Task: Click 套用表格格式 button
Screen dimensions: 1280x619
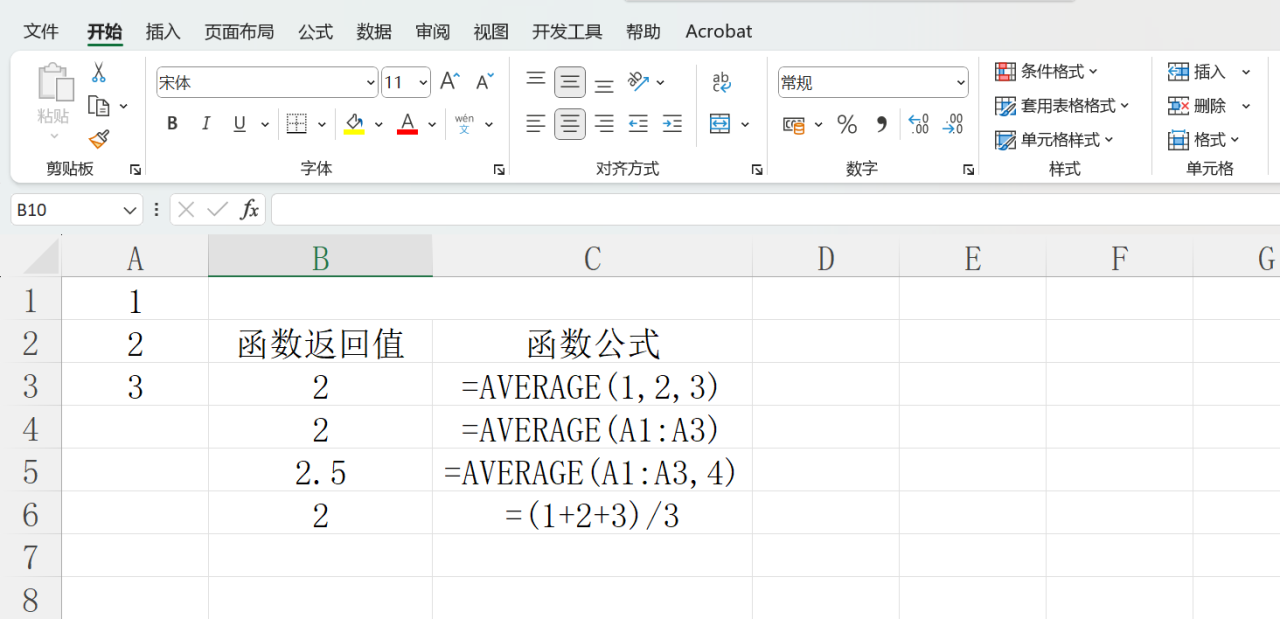Action: (x=1062, y=106)
